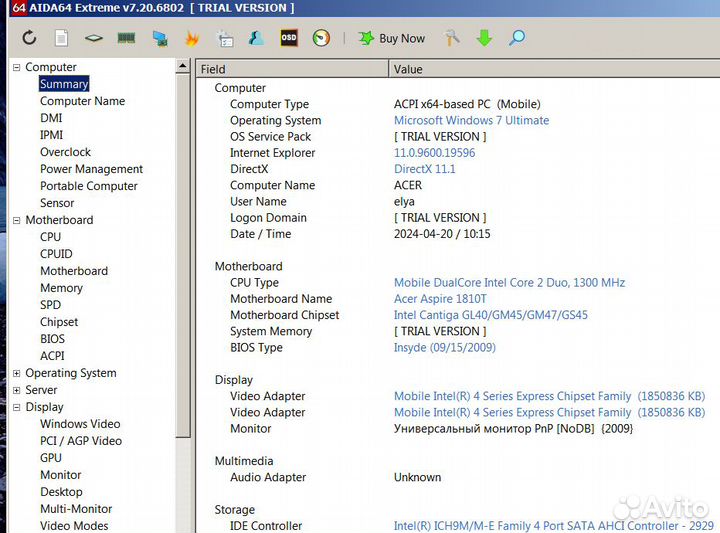Open the motherboard chip toolbar icon
Image resolution: width=720 pixels, height=533 pixels.
(x=94, y=38)
